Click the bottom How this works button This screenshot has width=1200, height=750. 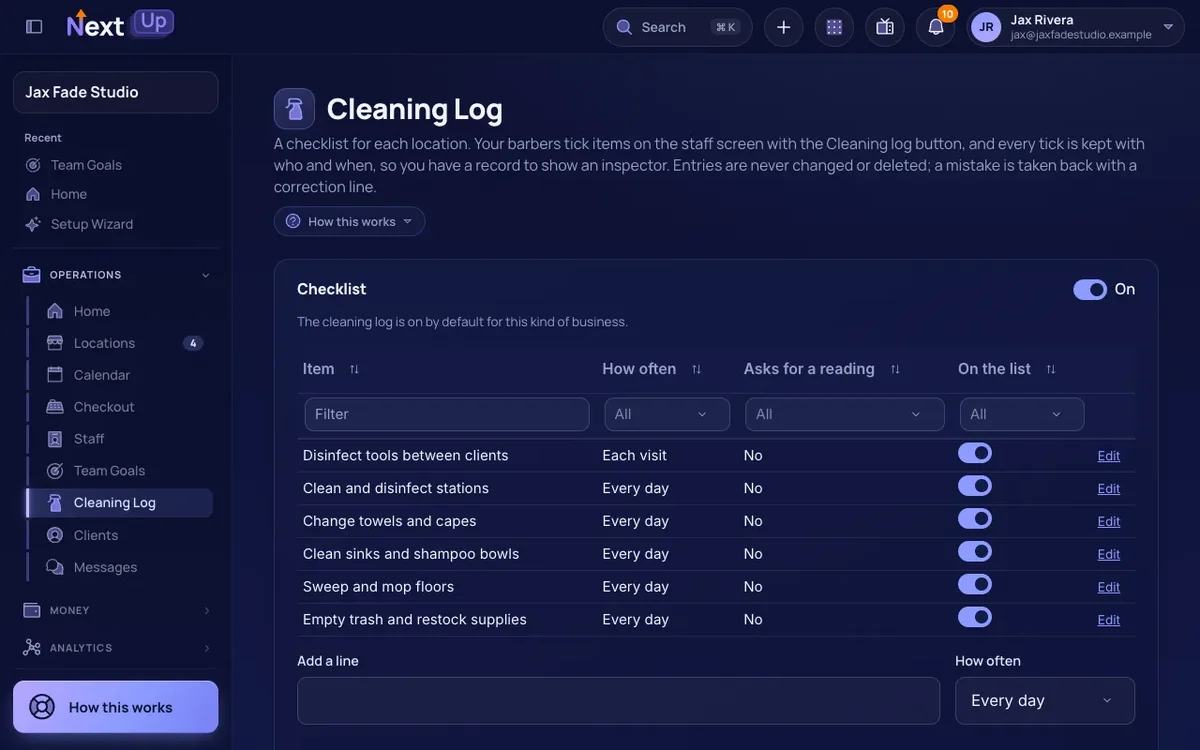point(116,707)
